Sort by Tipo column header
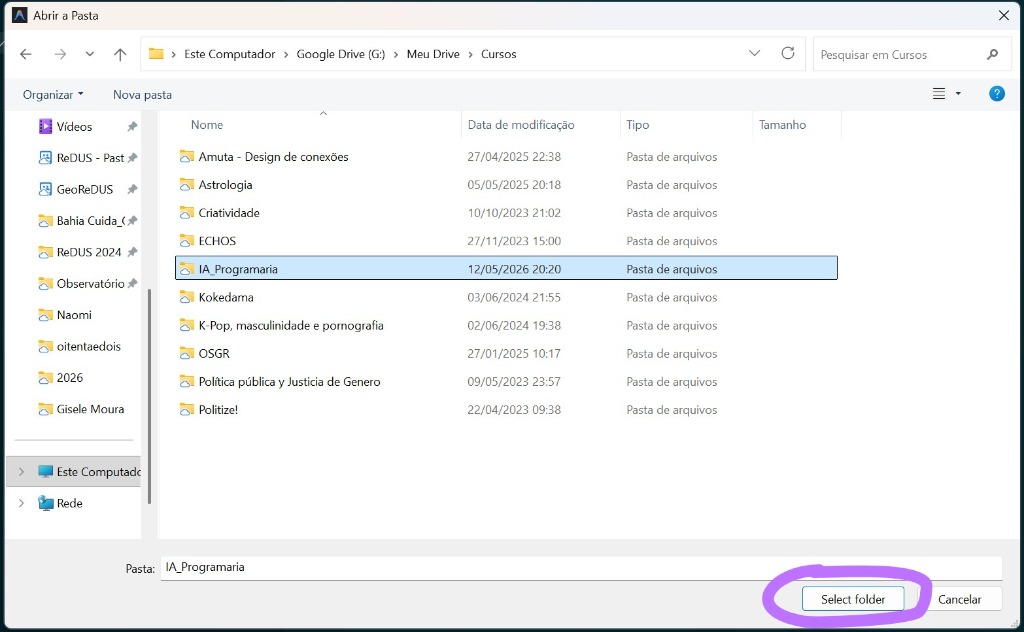 (637, 125)
